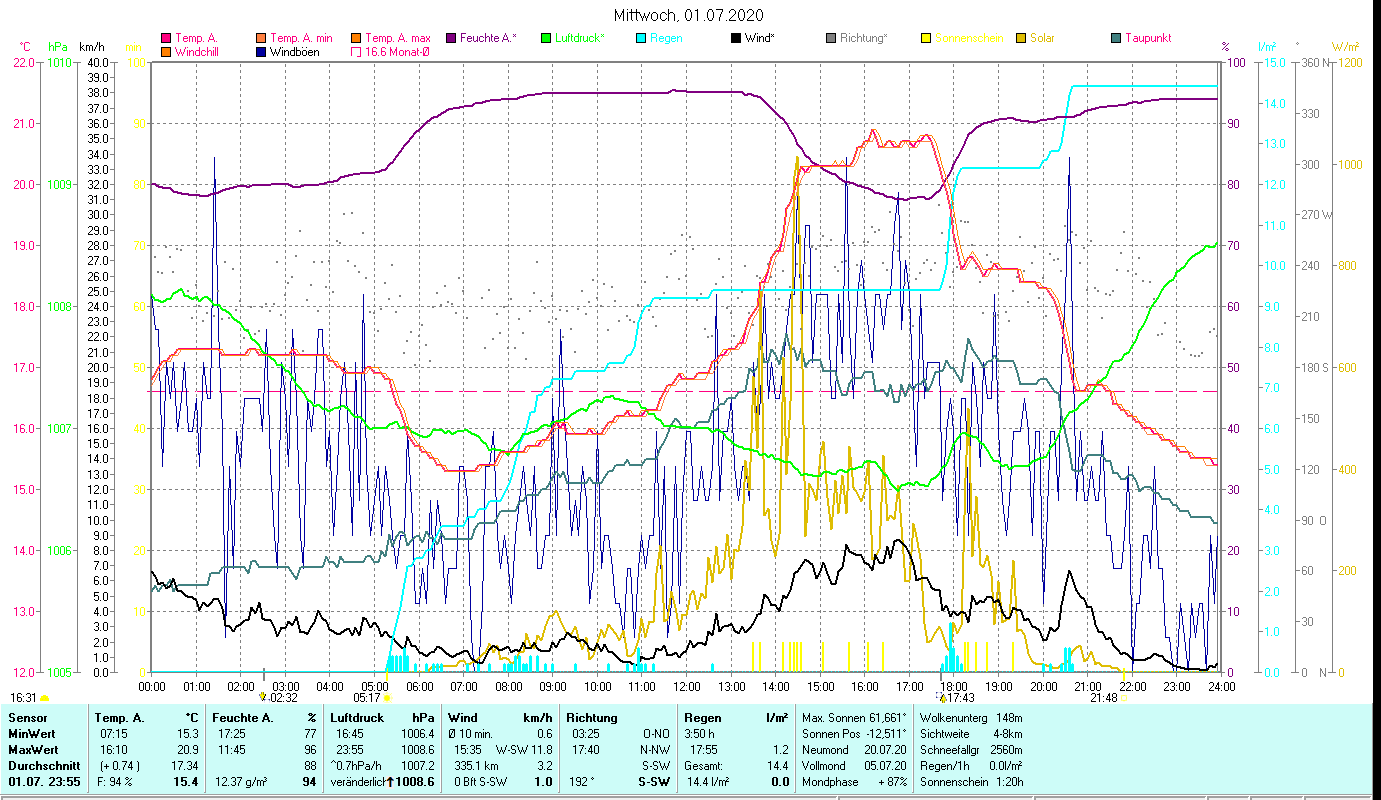This screenshot has width=1381, height=800.
Task: Click the Mondphase + 87% entry
Action: tap(854, 782)
